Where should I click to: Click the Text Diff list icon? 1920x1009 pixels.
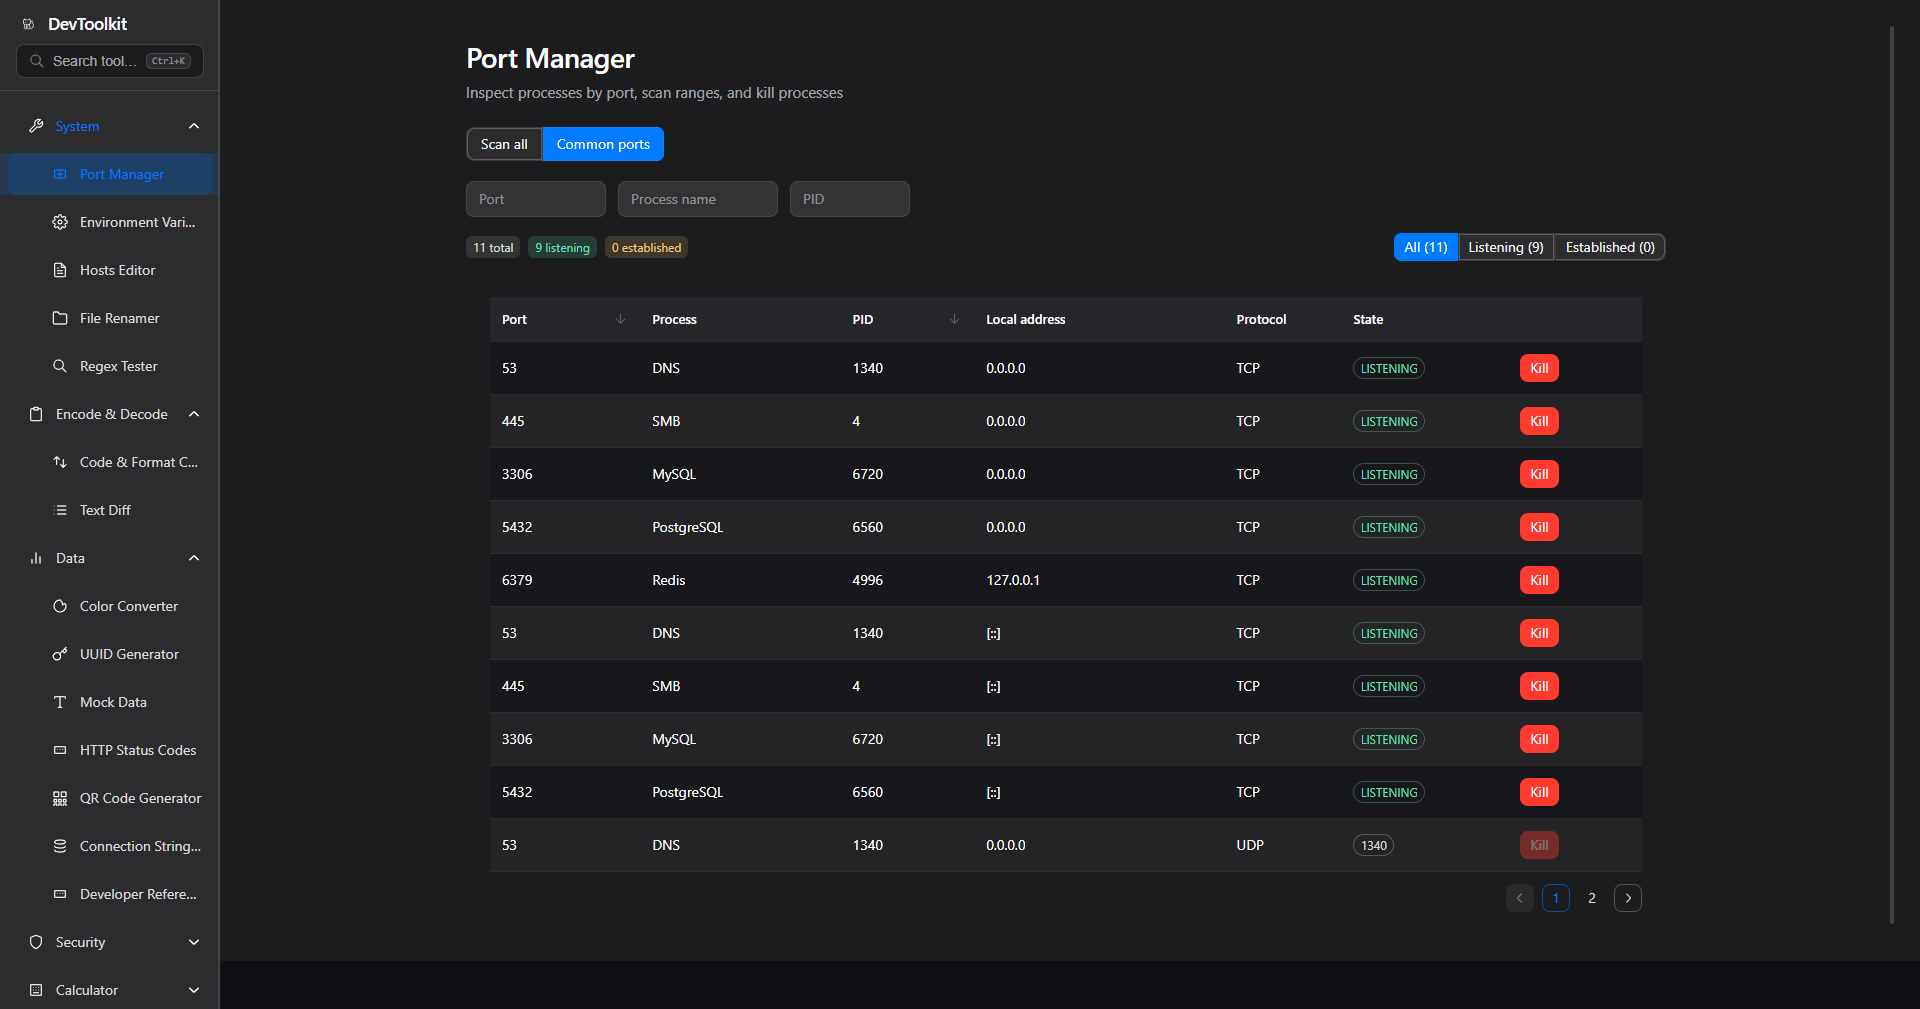point(60,510)
